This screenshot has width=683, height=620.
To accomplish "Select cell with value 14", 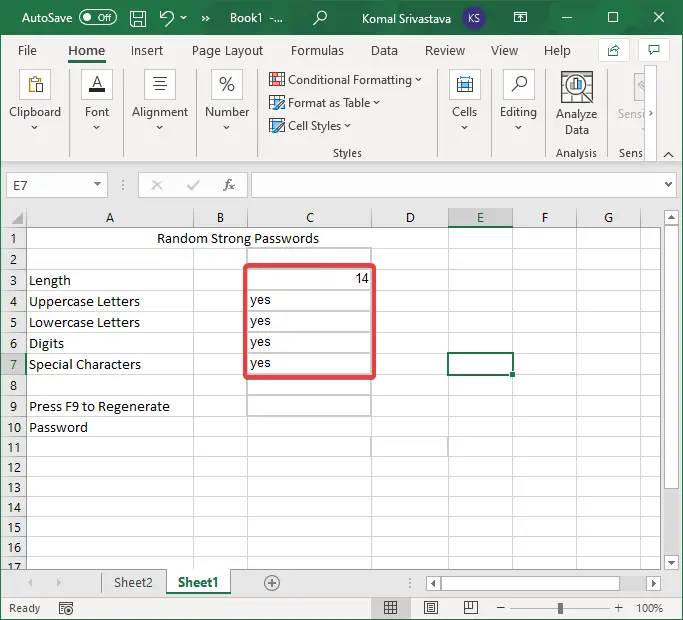I will 309,279.
